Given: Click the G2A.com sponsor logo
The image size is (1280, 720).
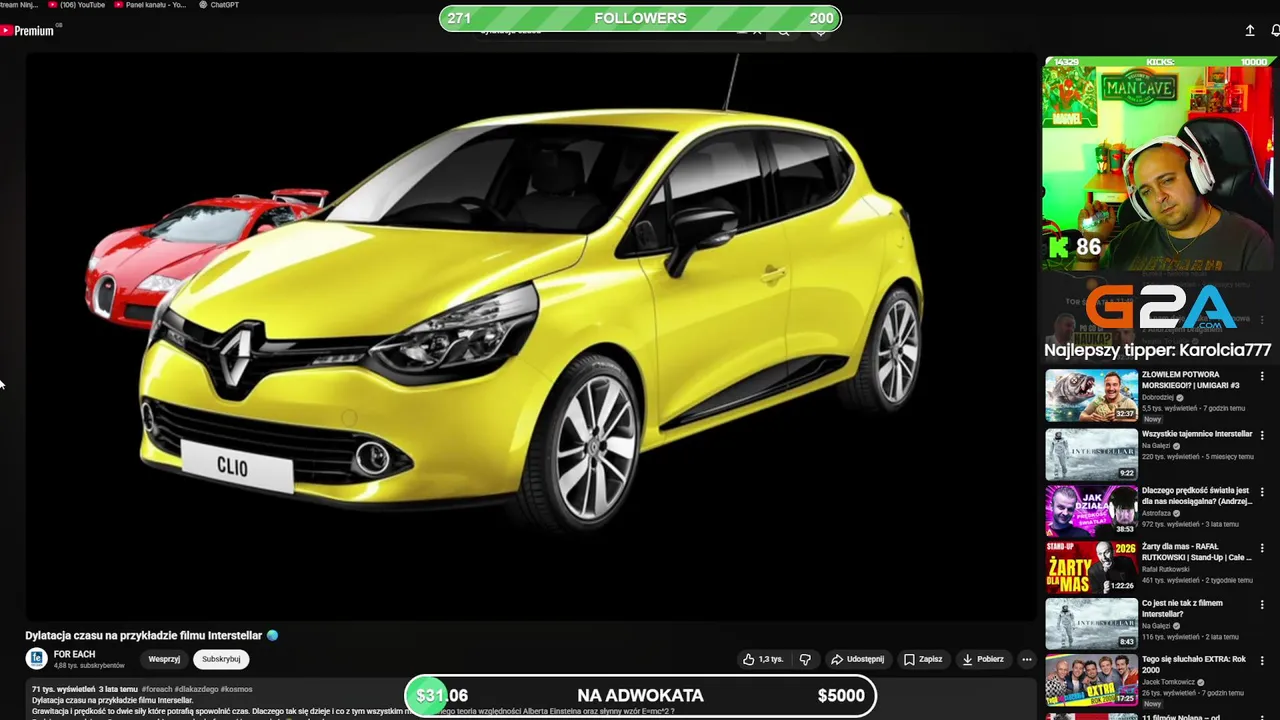Looking at the screenshot, I should click(1160, 307).
